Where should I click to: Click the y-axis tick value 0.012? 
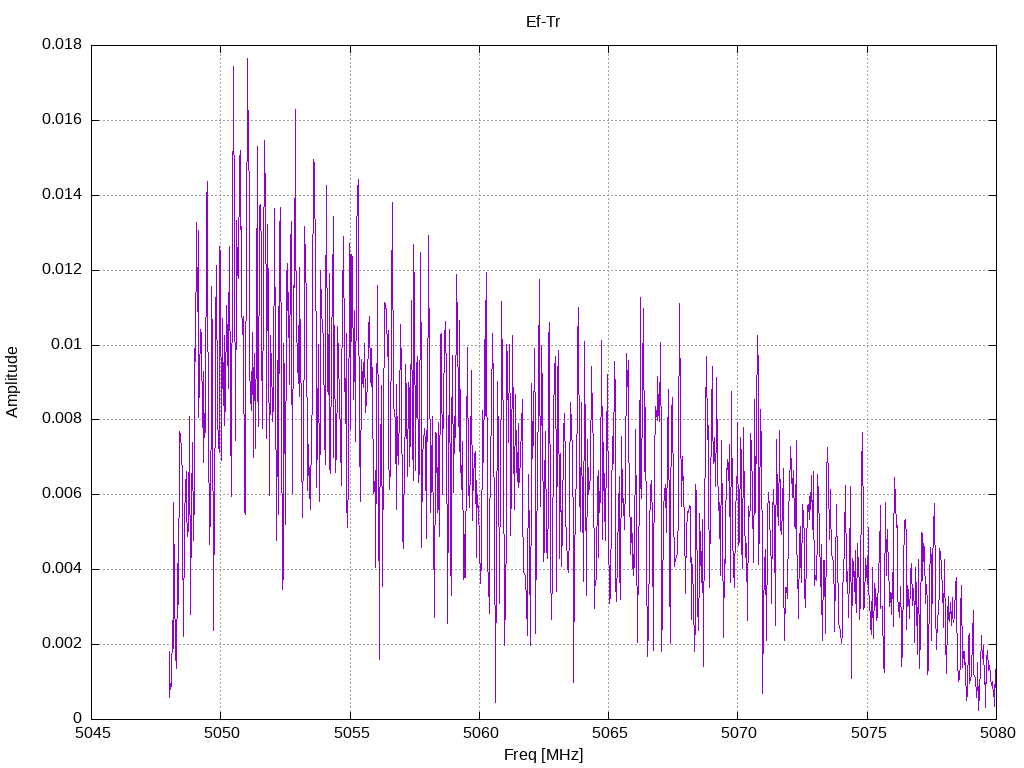click(62, 269)
